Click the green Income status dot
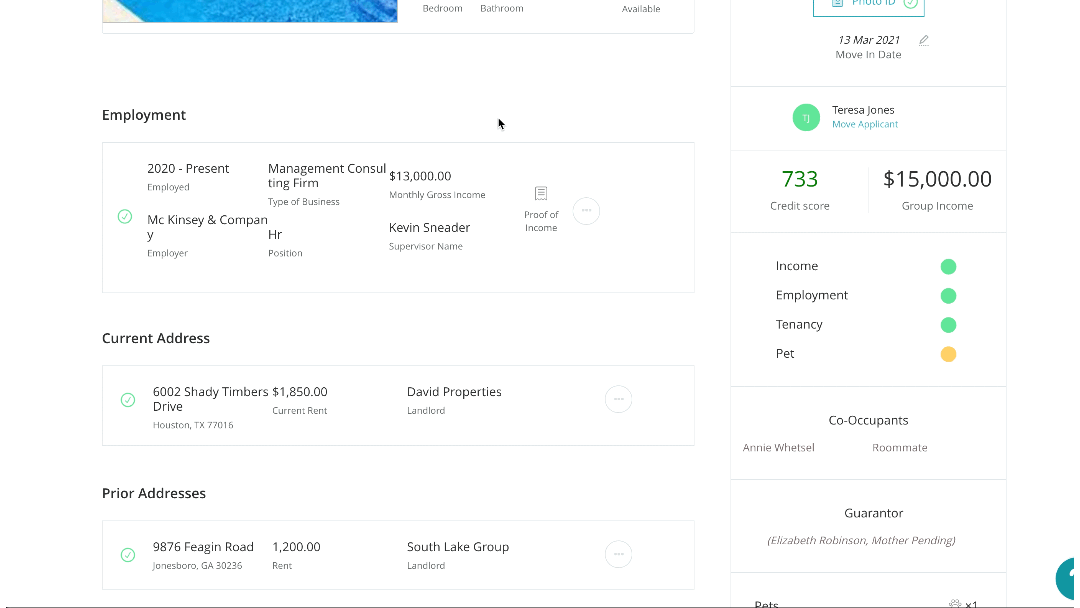 [948, 267]
